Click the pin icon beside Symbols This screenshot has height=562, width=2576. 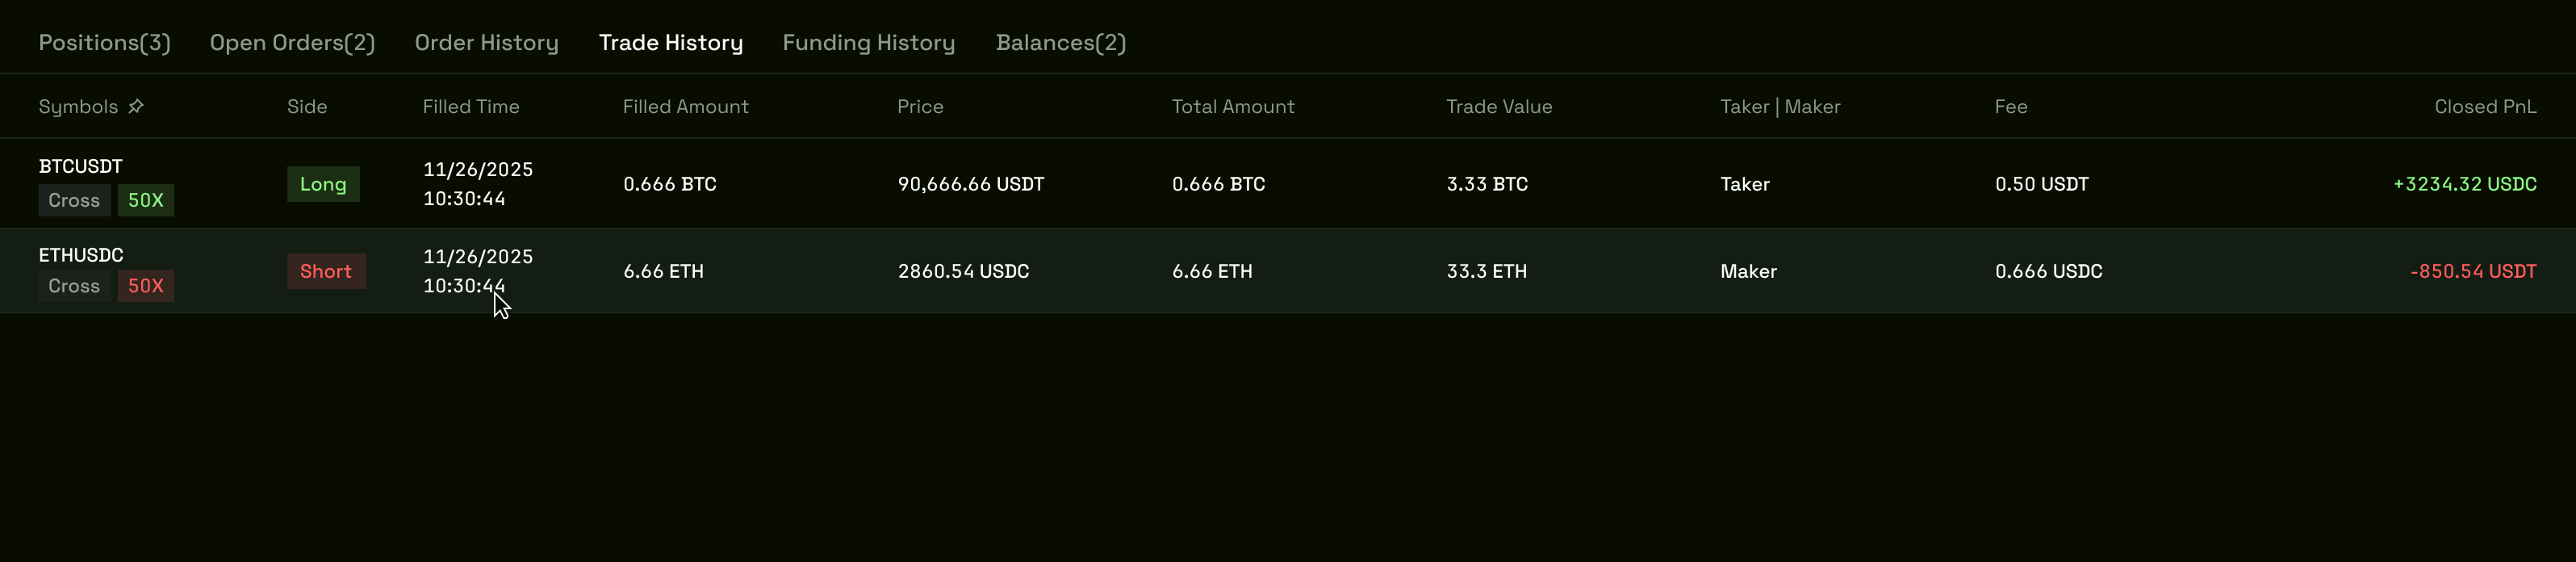pyautogui.click(x=136, y=106)
